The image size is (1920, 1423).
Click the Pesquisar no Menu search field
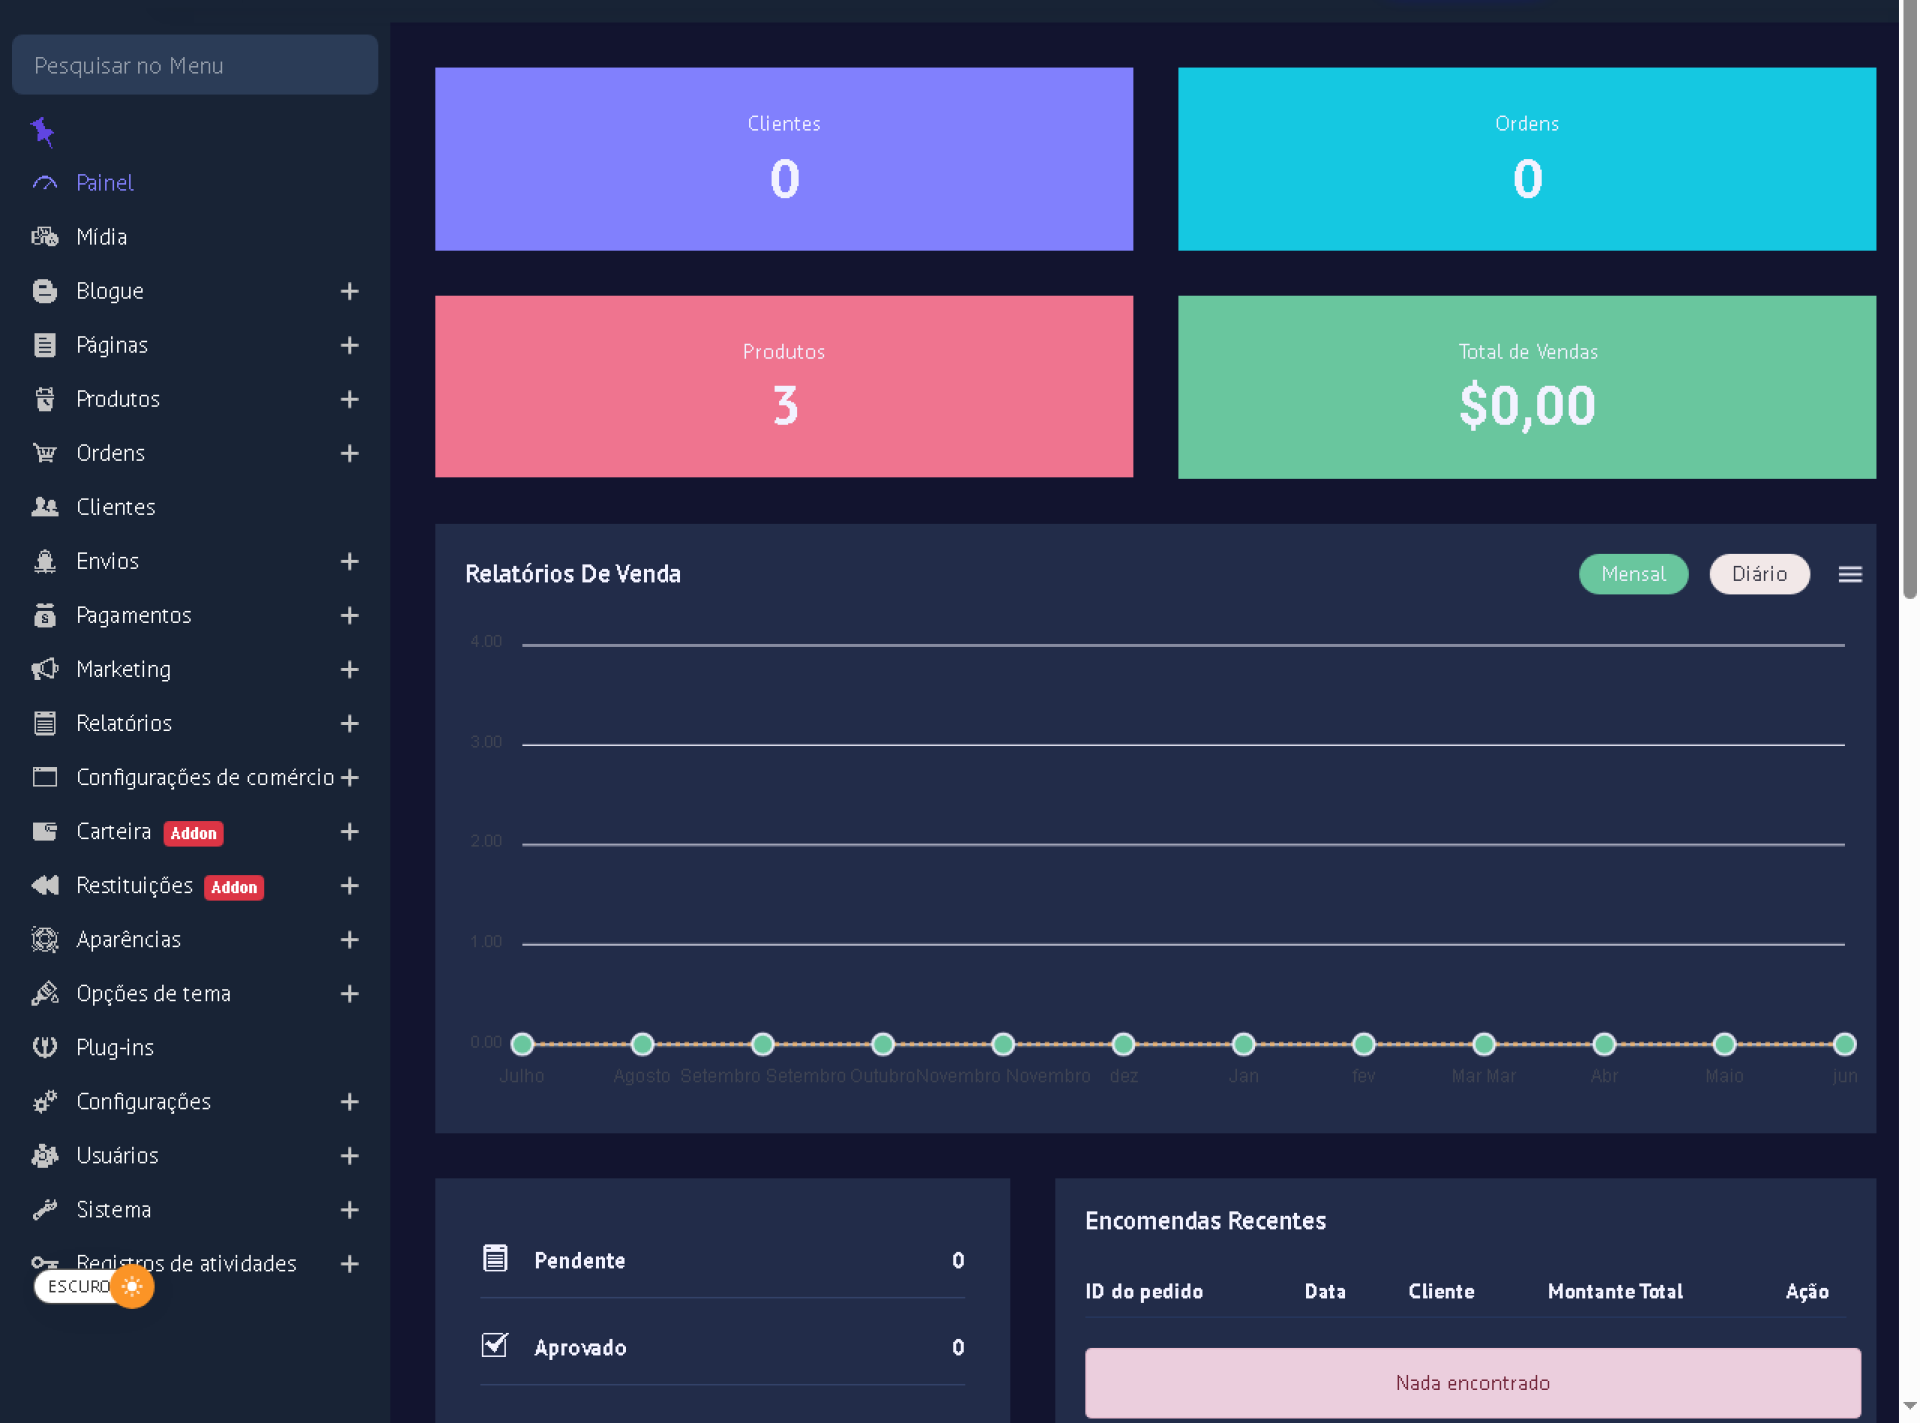point(195,65)
